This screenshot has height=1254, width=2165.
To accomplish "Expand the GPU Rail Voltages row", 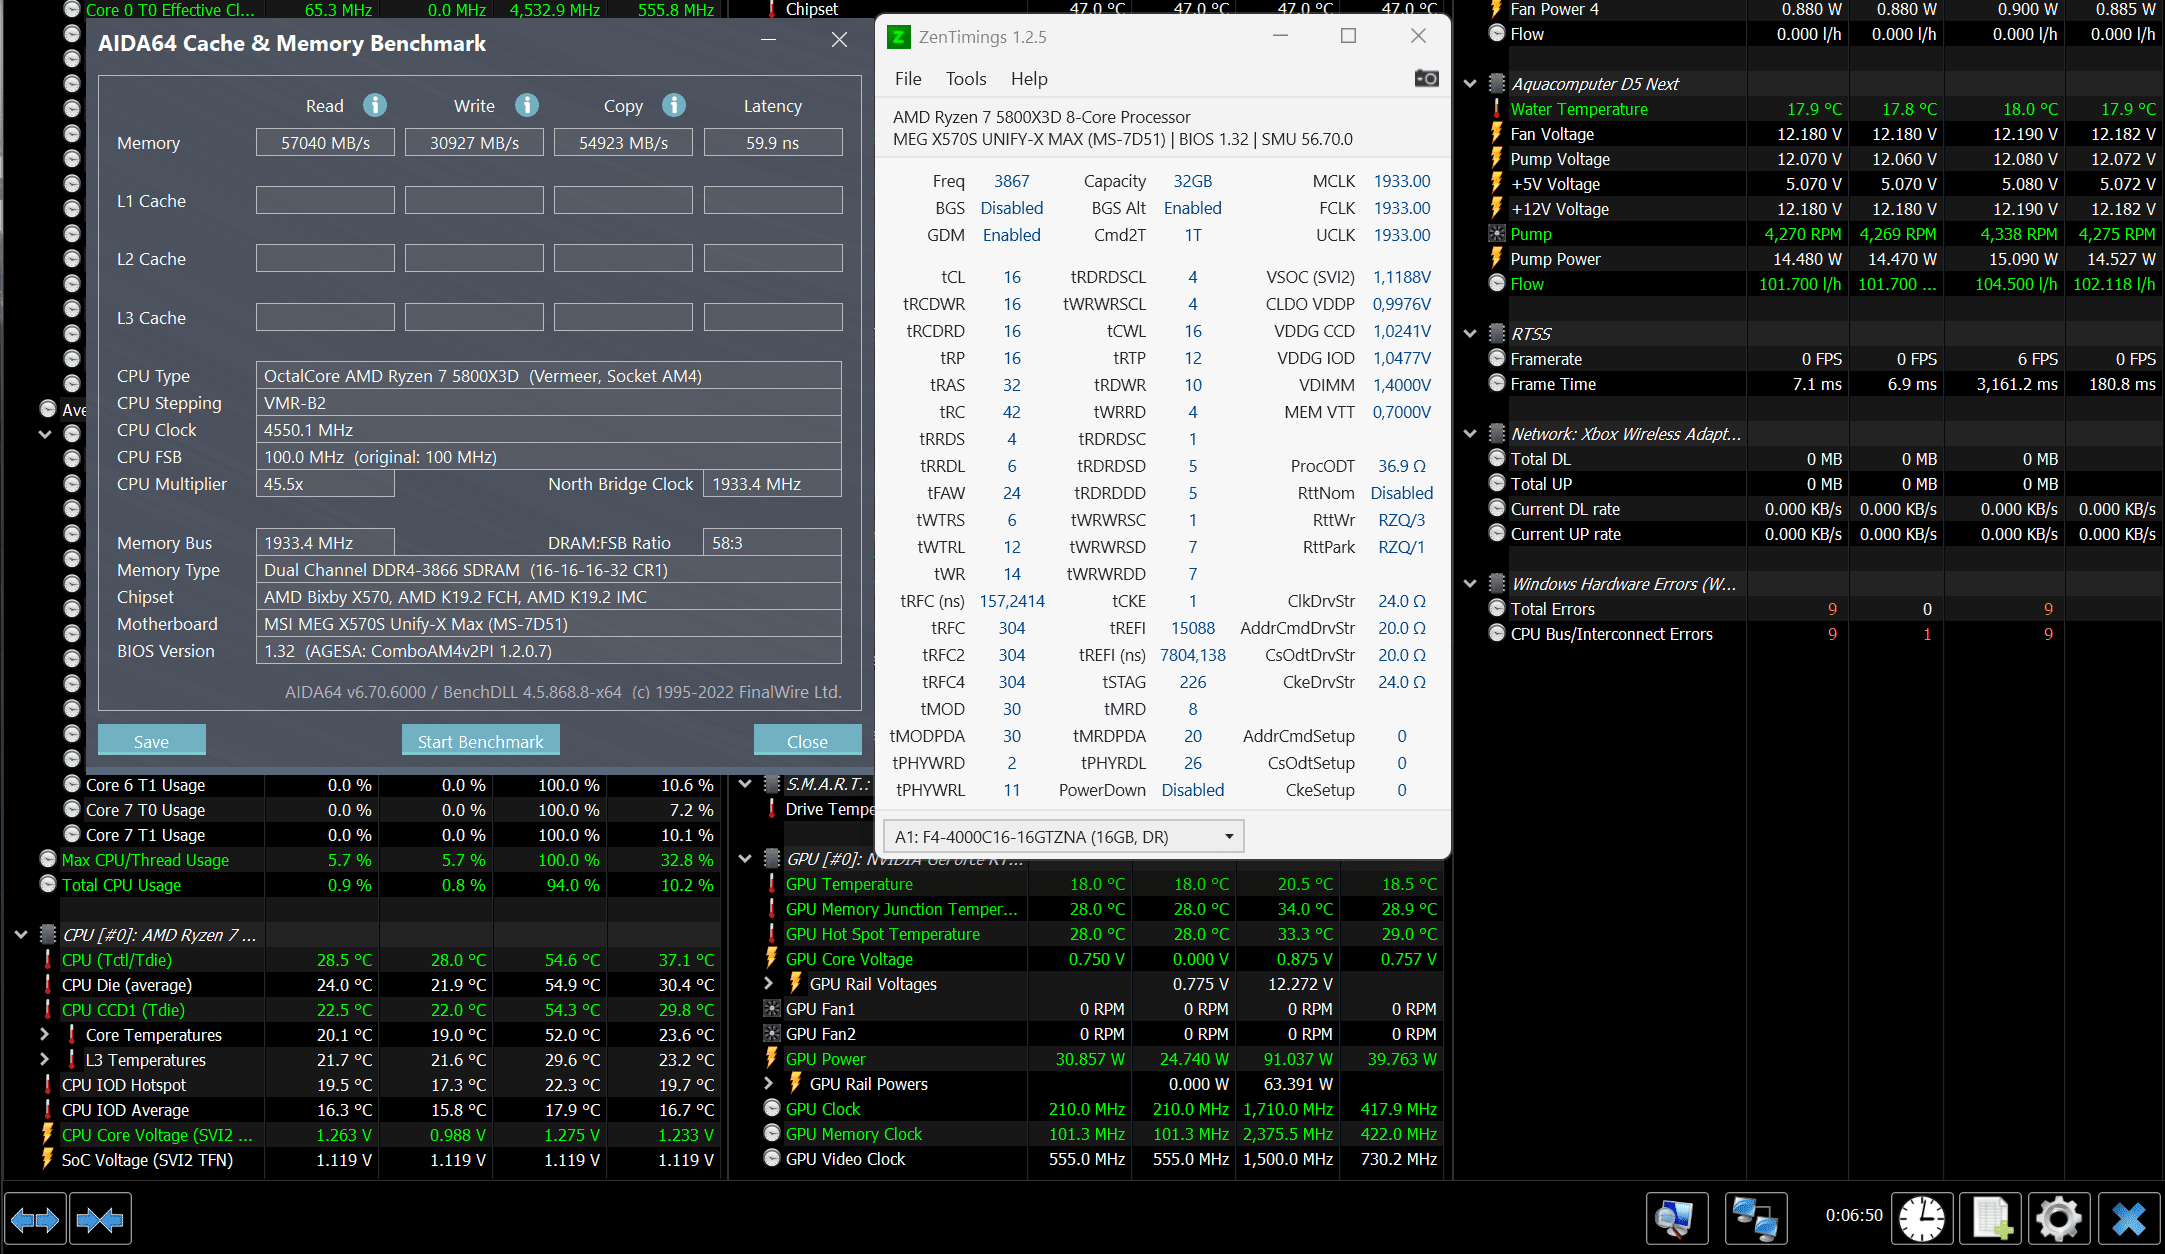I will [x=769, y=984].
